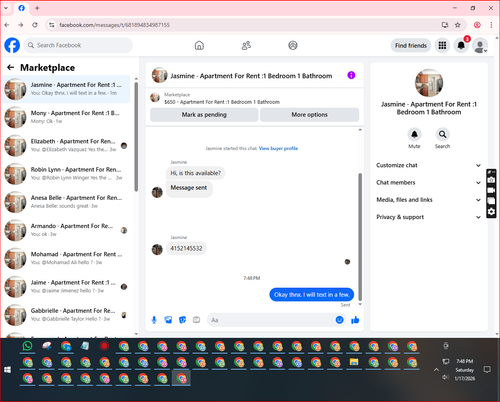Image resolution: width=500 pixels, height=402 pixels.
Task: Search in conversation magnifier icon
Action: [442, 134]
